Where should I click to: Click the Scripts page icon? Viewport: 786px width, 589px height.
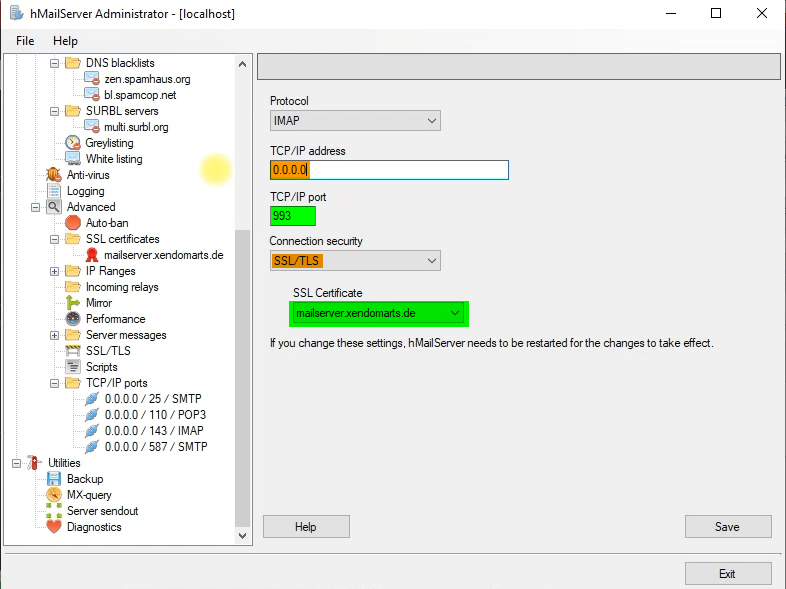73,367
